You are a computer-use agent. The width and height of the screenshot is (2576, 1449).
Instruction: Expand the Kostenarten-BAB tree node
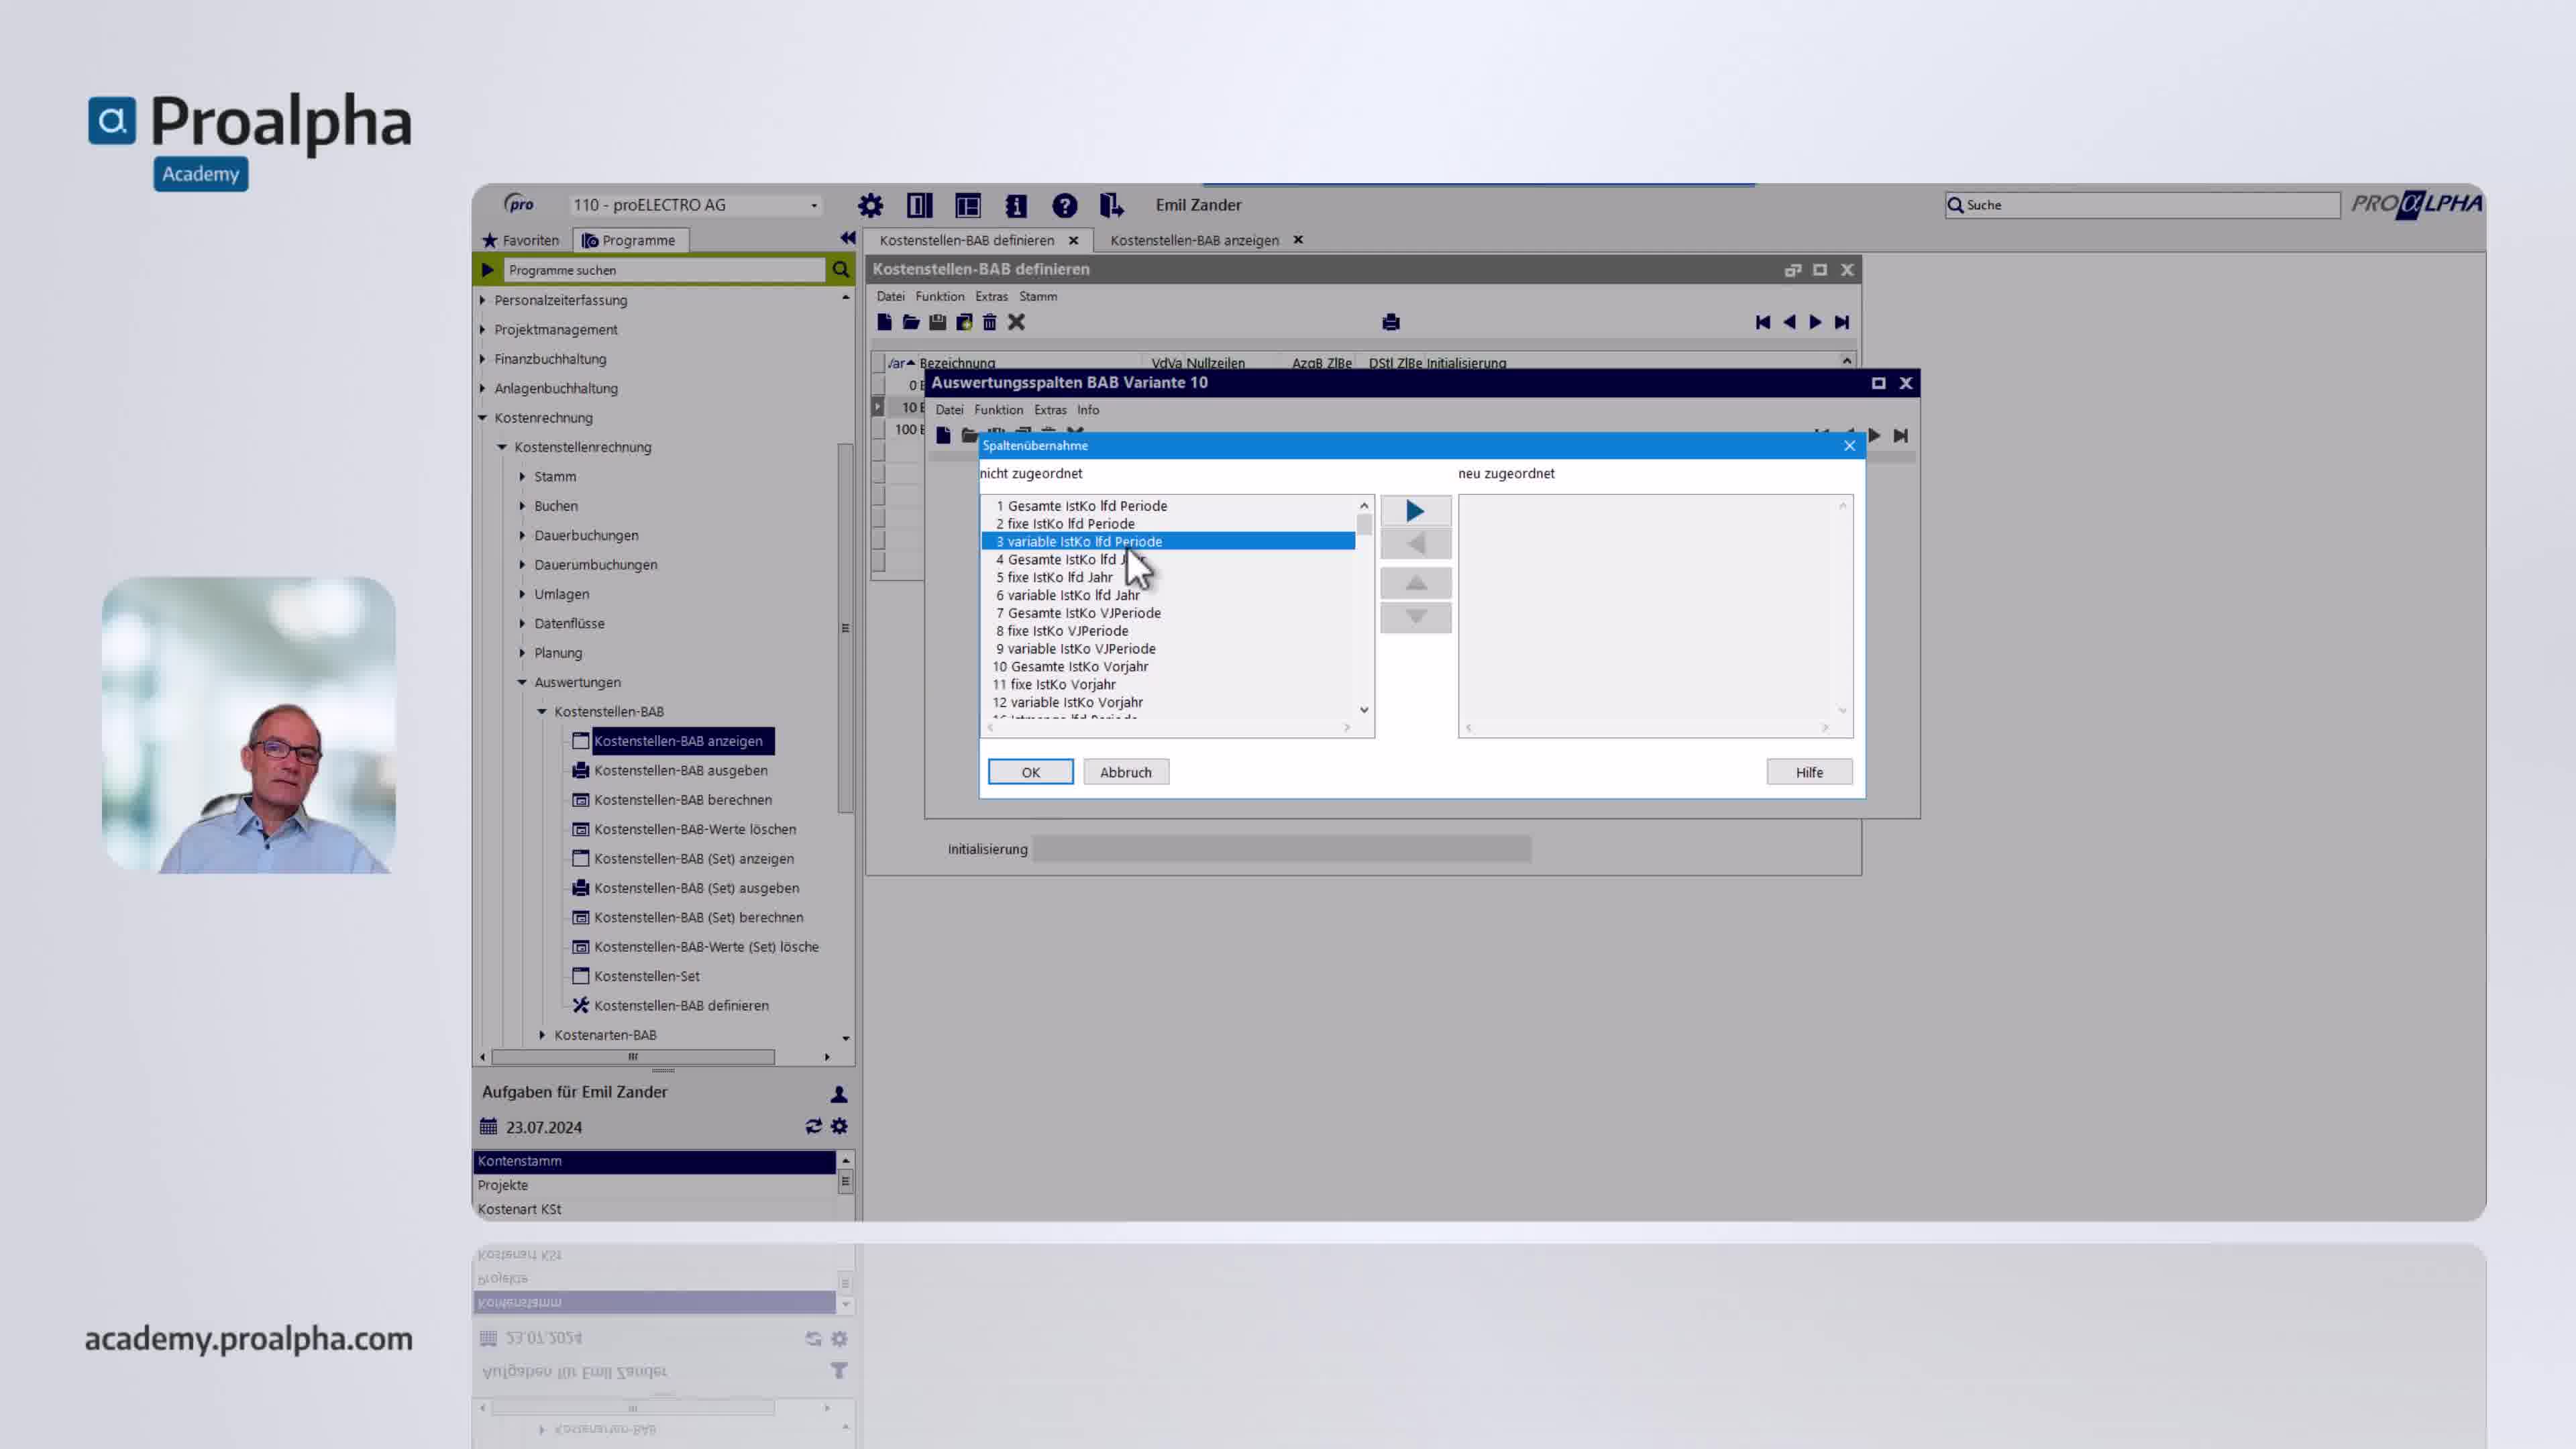(x=542, y=1035)
